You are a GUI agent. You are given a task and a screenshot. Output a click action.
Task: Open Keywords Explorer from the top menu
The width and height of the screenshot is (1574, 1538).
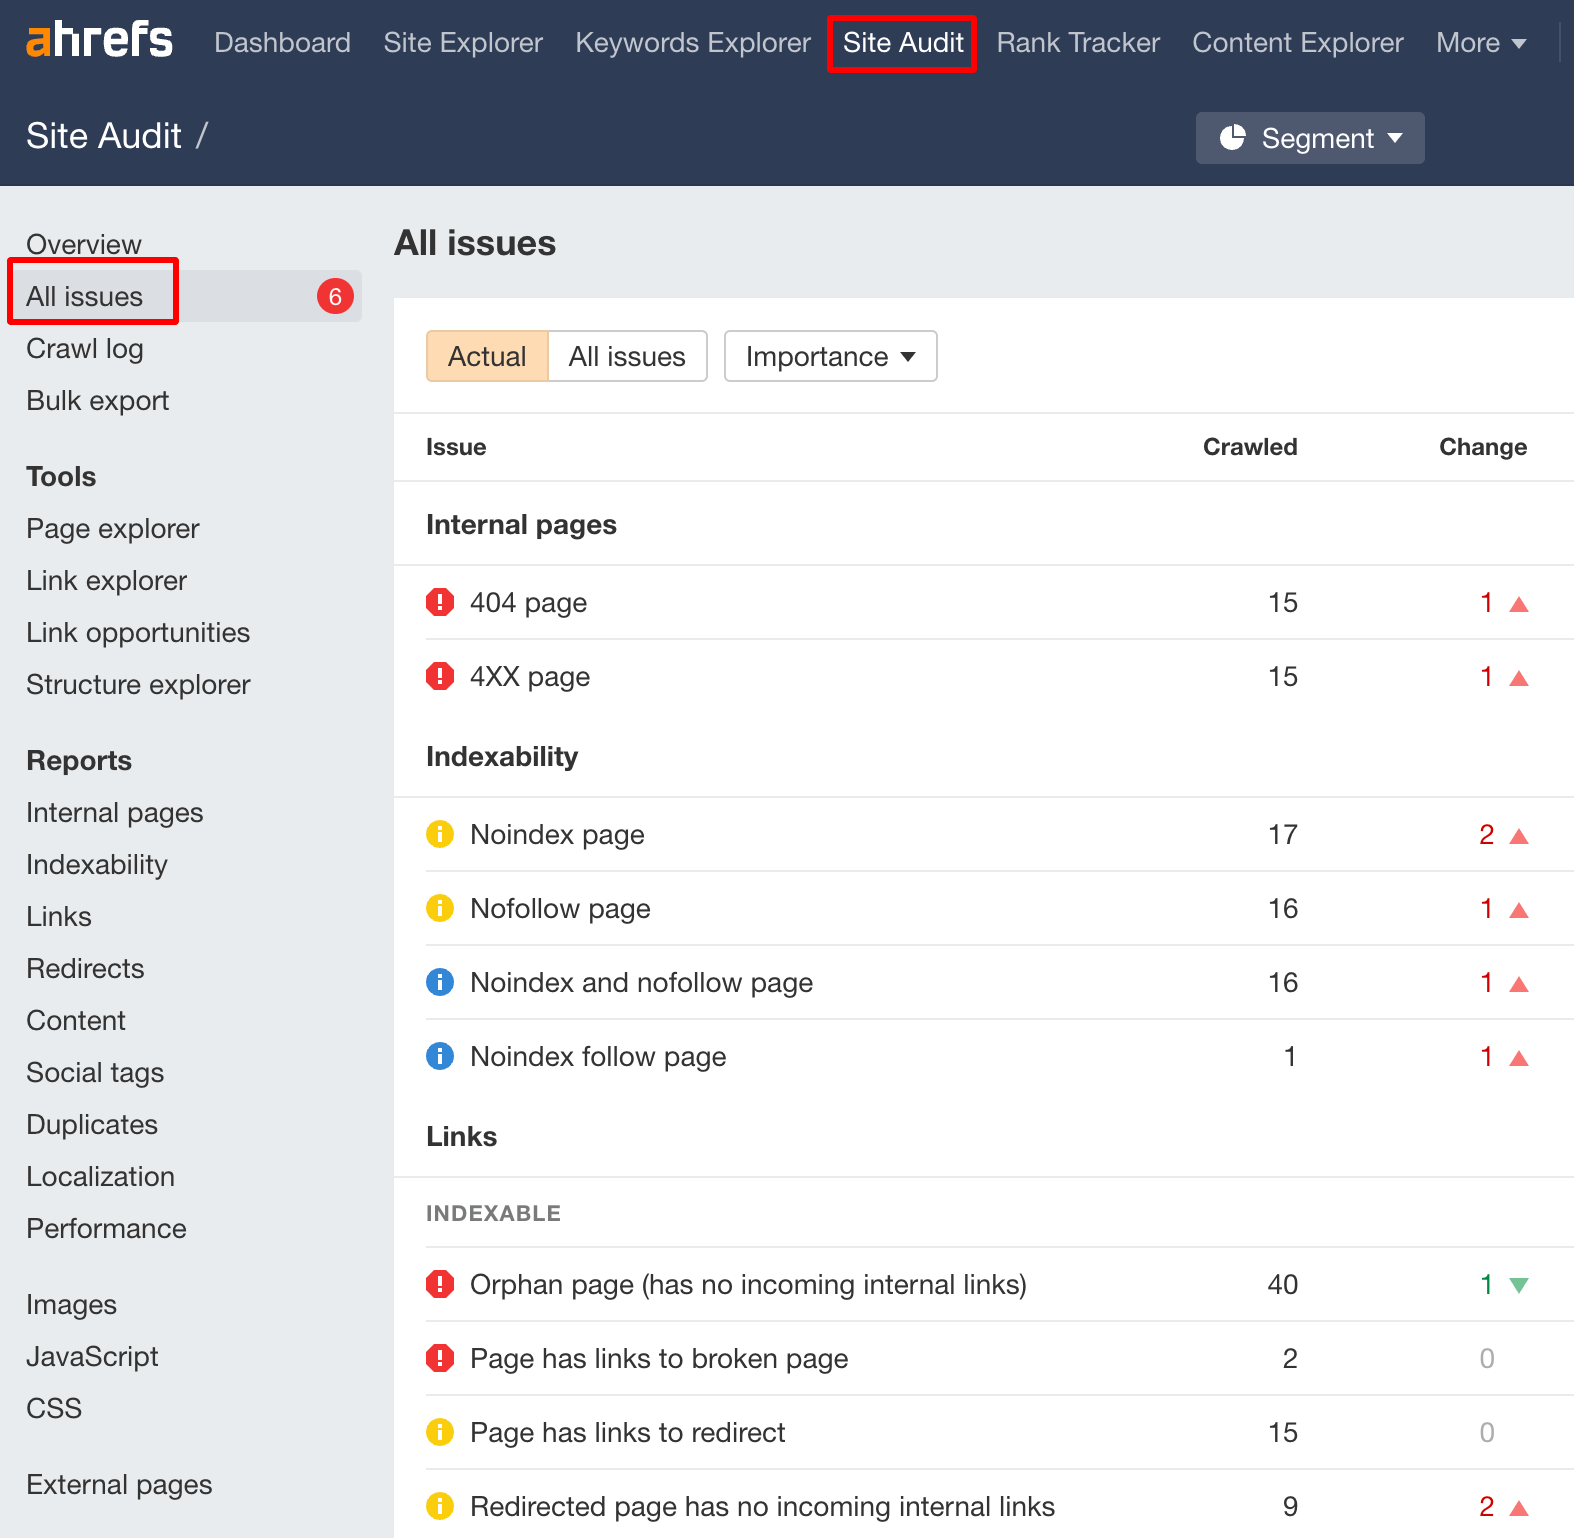point(693,42)
